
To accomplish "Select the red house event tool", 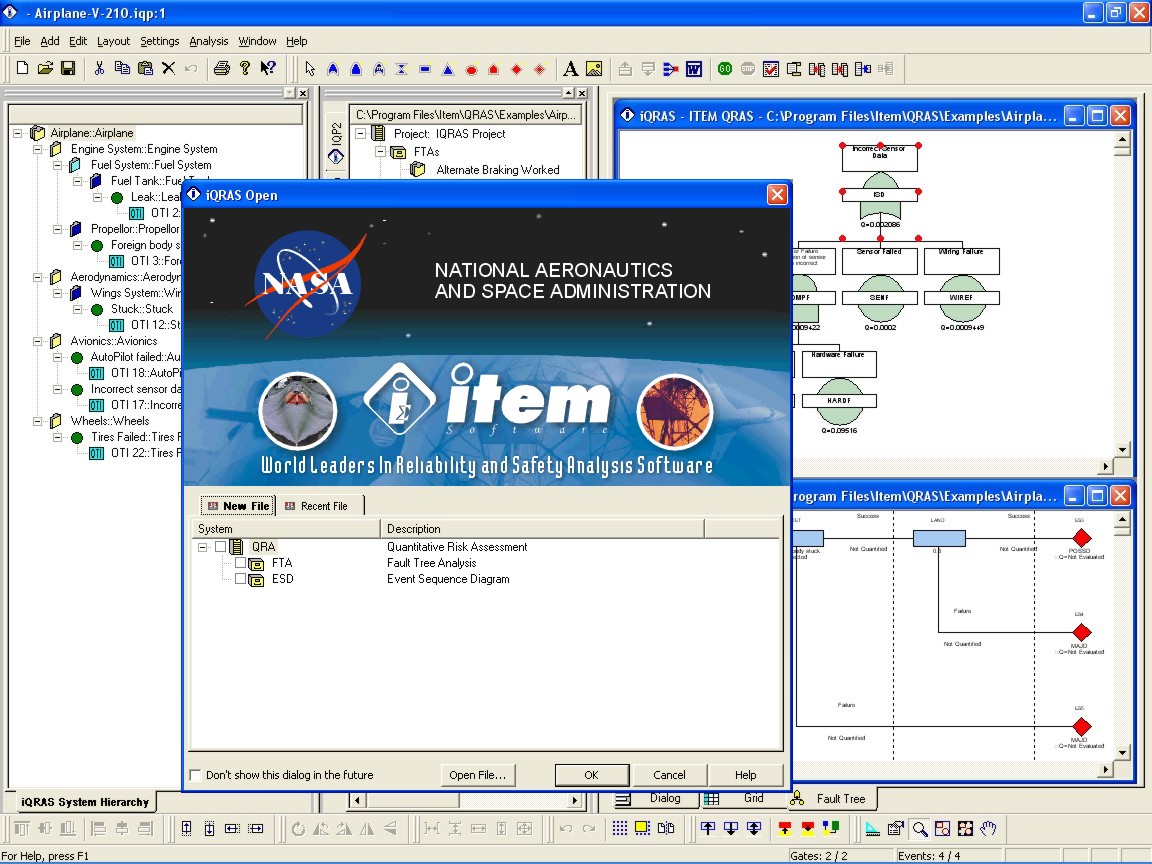I will 494,69.
